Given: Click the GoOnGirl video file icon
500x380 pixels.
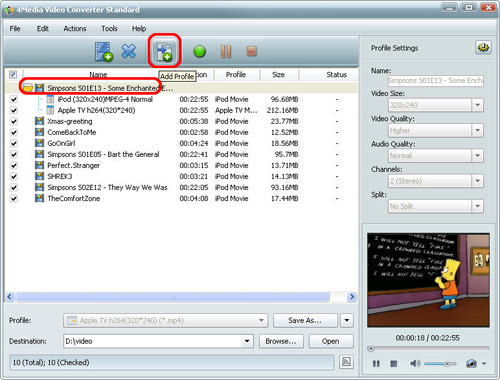Looking at the screenshot, I should (39, 143).
